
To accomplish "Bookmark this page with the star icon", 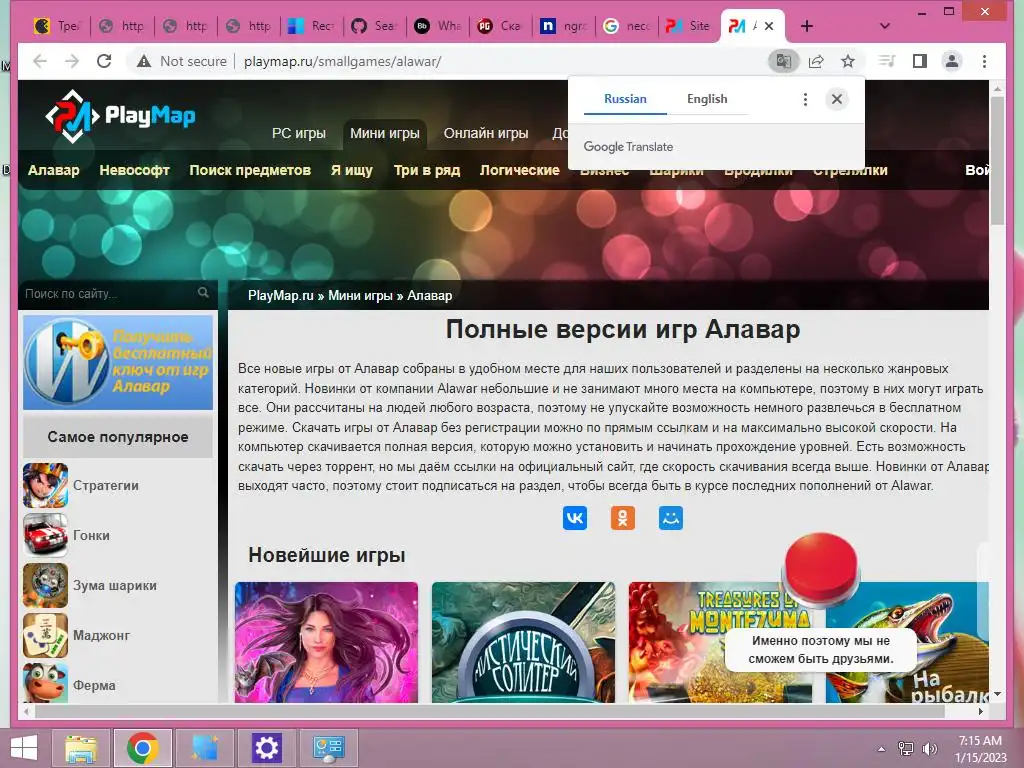I will (848, 61).
